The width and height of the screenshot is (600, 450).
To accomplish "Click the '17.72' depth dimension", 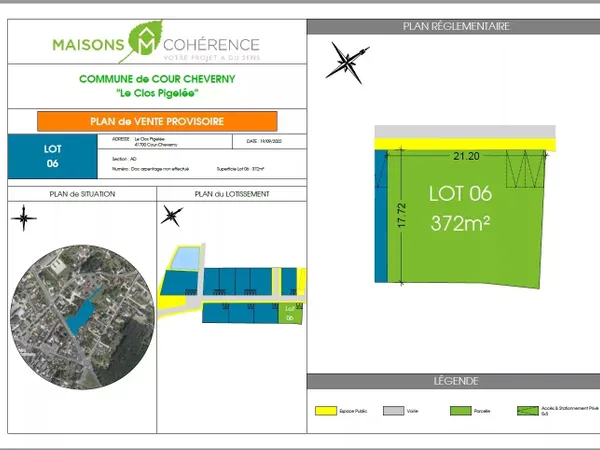I will (401, 215).
